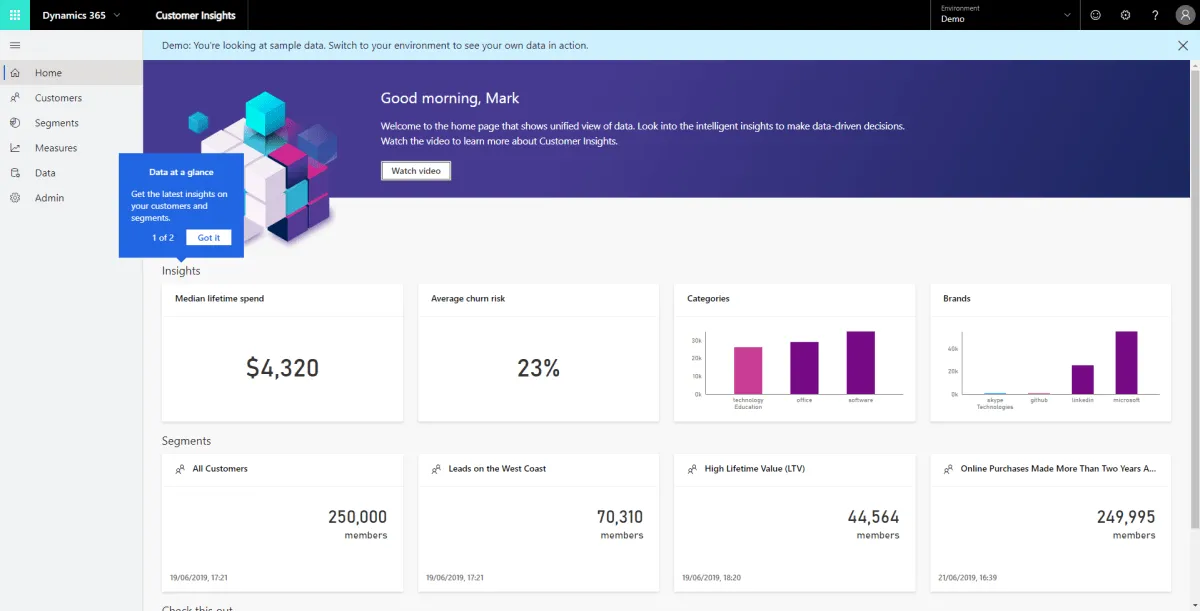Collapse the sidebar with hamburger icon

[15, 45]
